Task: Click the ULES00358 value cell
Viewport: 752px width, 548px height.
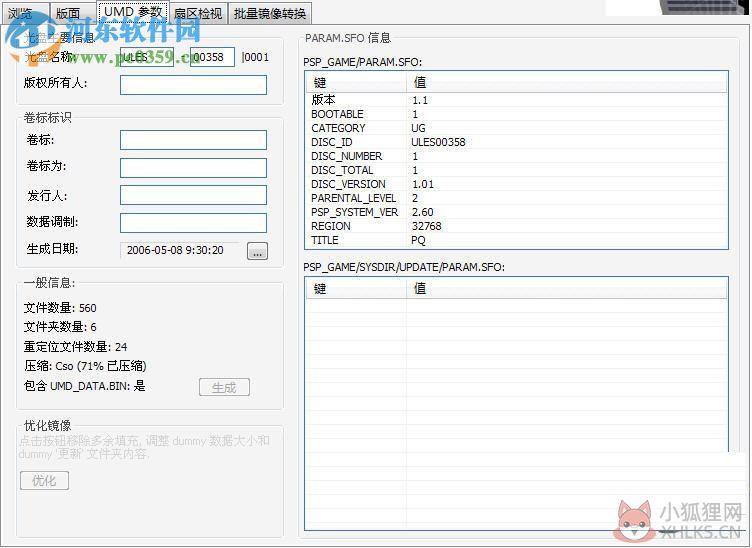Action: (438, 142)
